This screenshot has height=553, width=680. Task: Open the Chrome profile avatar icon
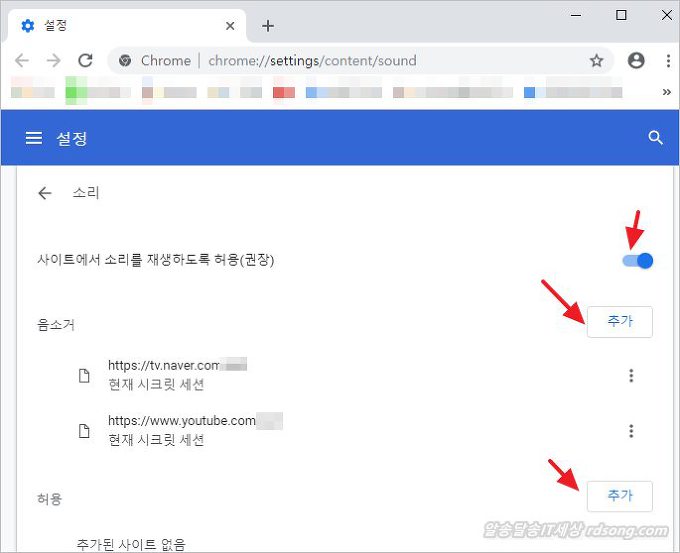636,61
